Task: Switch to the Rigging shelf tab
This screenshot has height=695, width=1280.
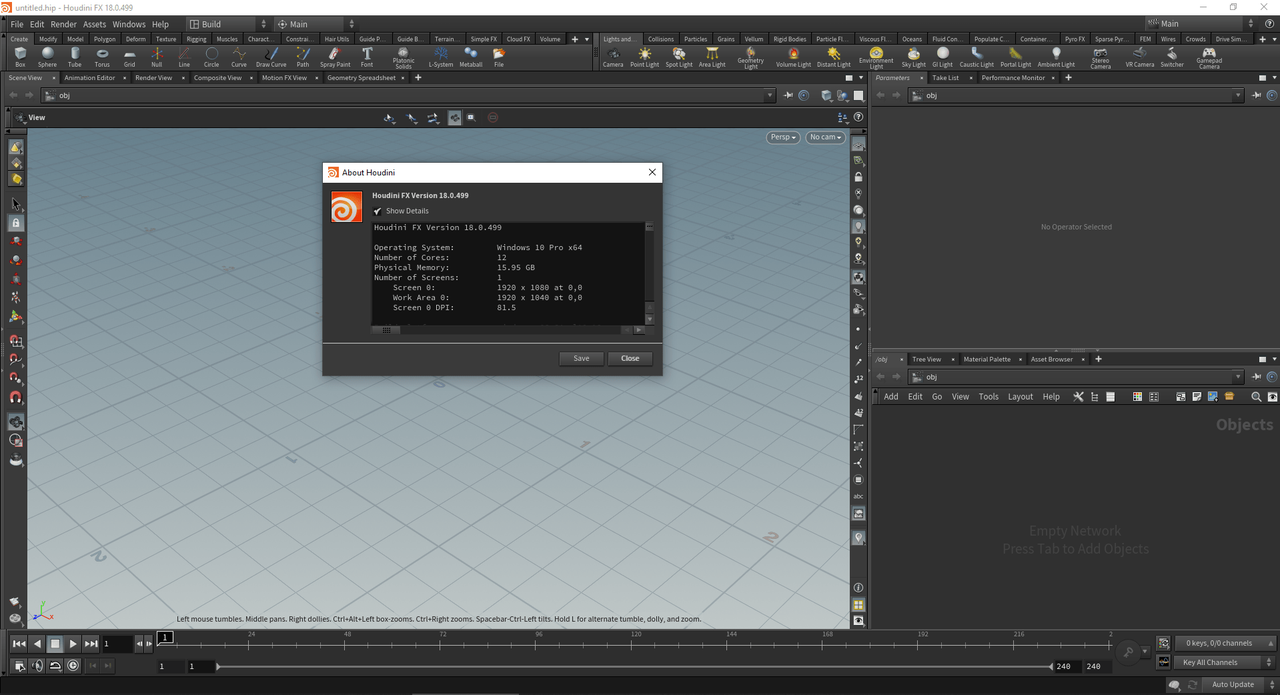Action: pyautogui.click(x=196, y=39)
